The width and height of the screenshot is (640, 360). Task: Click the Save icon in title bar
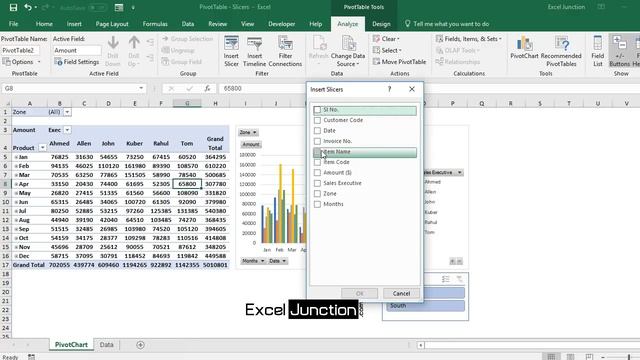point(13,7)
